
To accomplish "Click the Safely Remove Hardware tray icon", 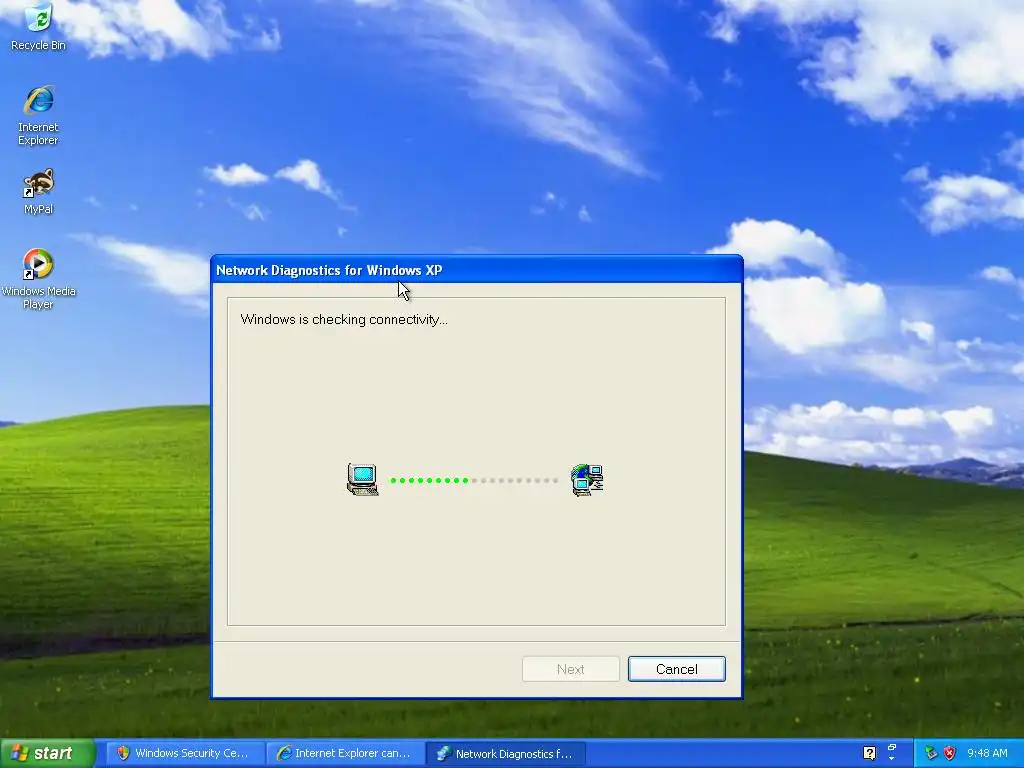I will pyautogui.click(x=931, y=753).
